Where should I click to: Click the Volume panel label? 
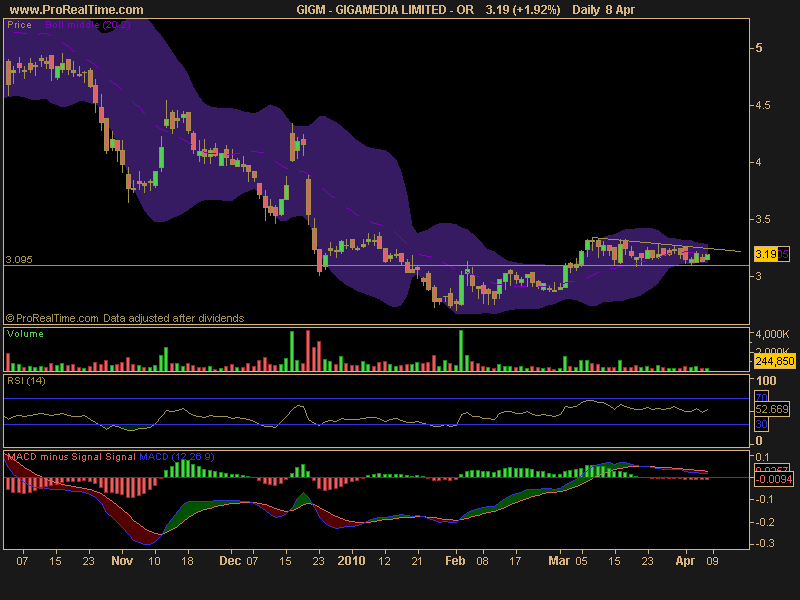tap(26, 334)
